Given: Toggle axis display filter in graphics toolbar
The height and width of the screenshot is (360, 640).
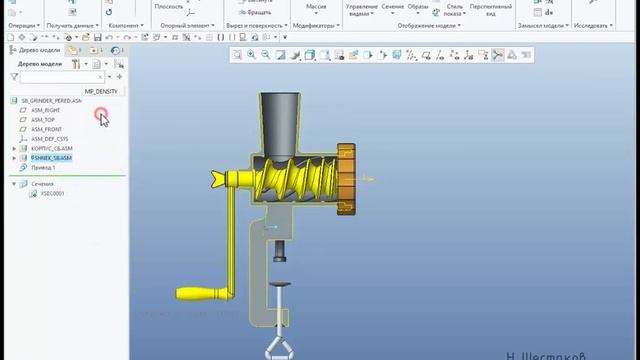Looking at the screenshot, I should [x=440, y=55].
